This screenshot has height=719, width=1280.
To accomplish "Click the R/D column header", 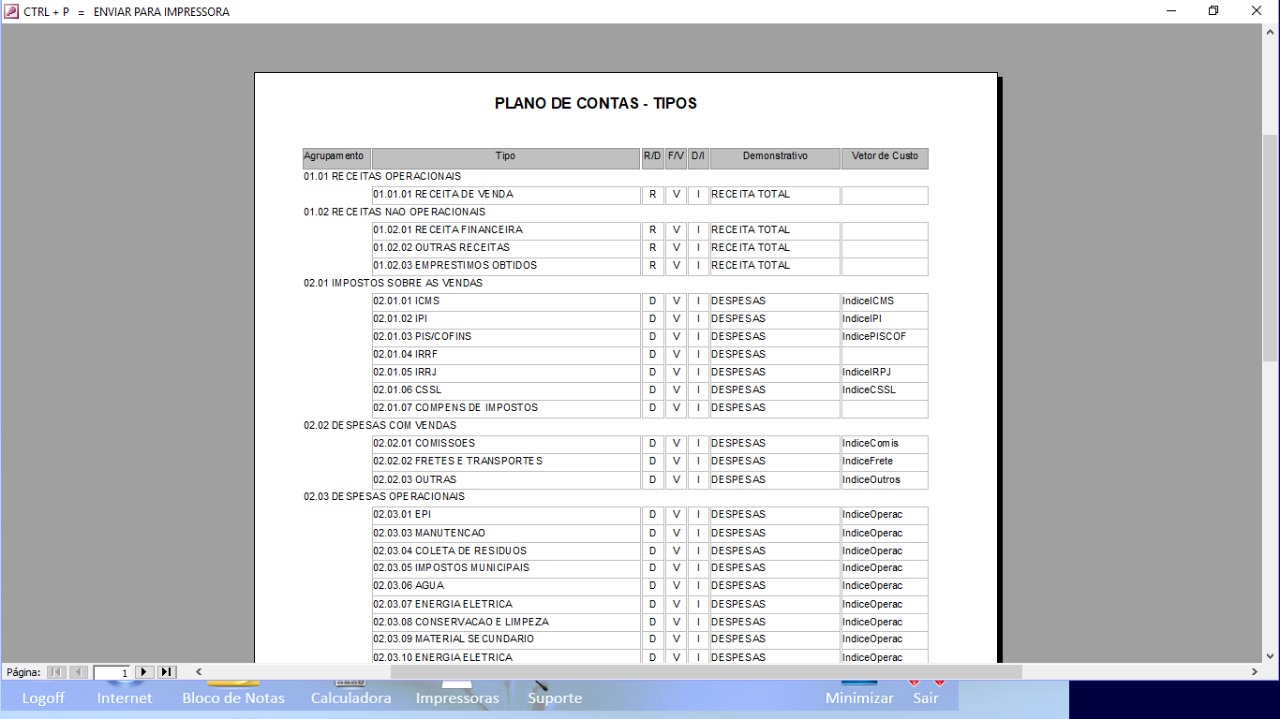I will pos(653,158).
